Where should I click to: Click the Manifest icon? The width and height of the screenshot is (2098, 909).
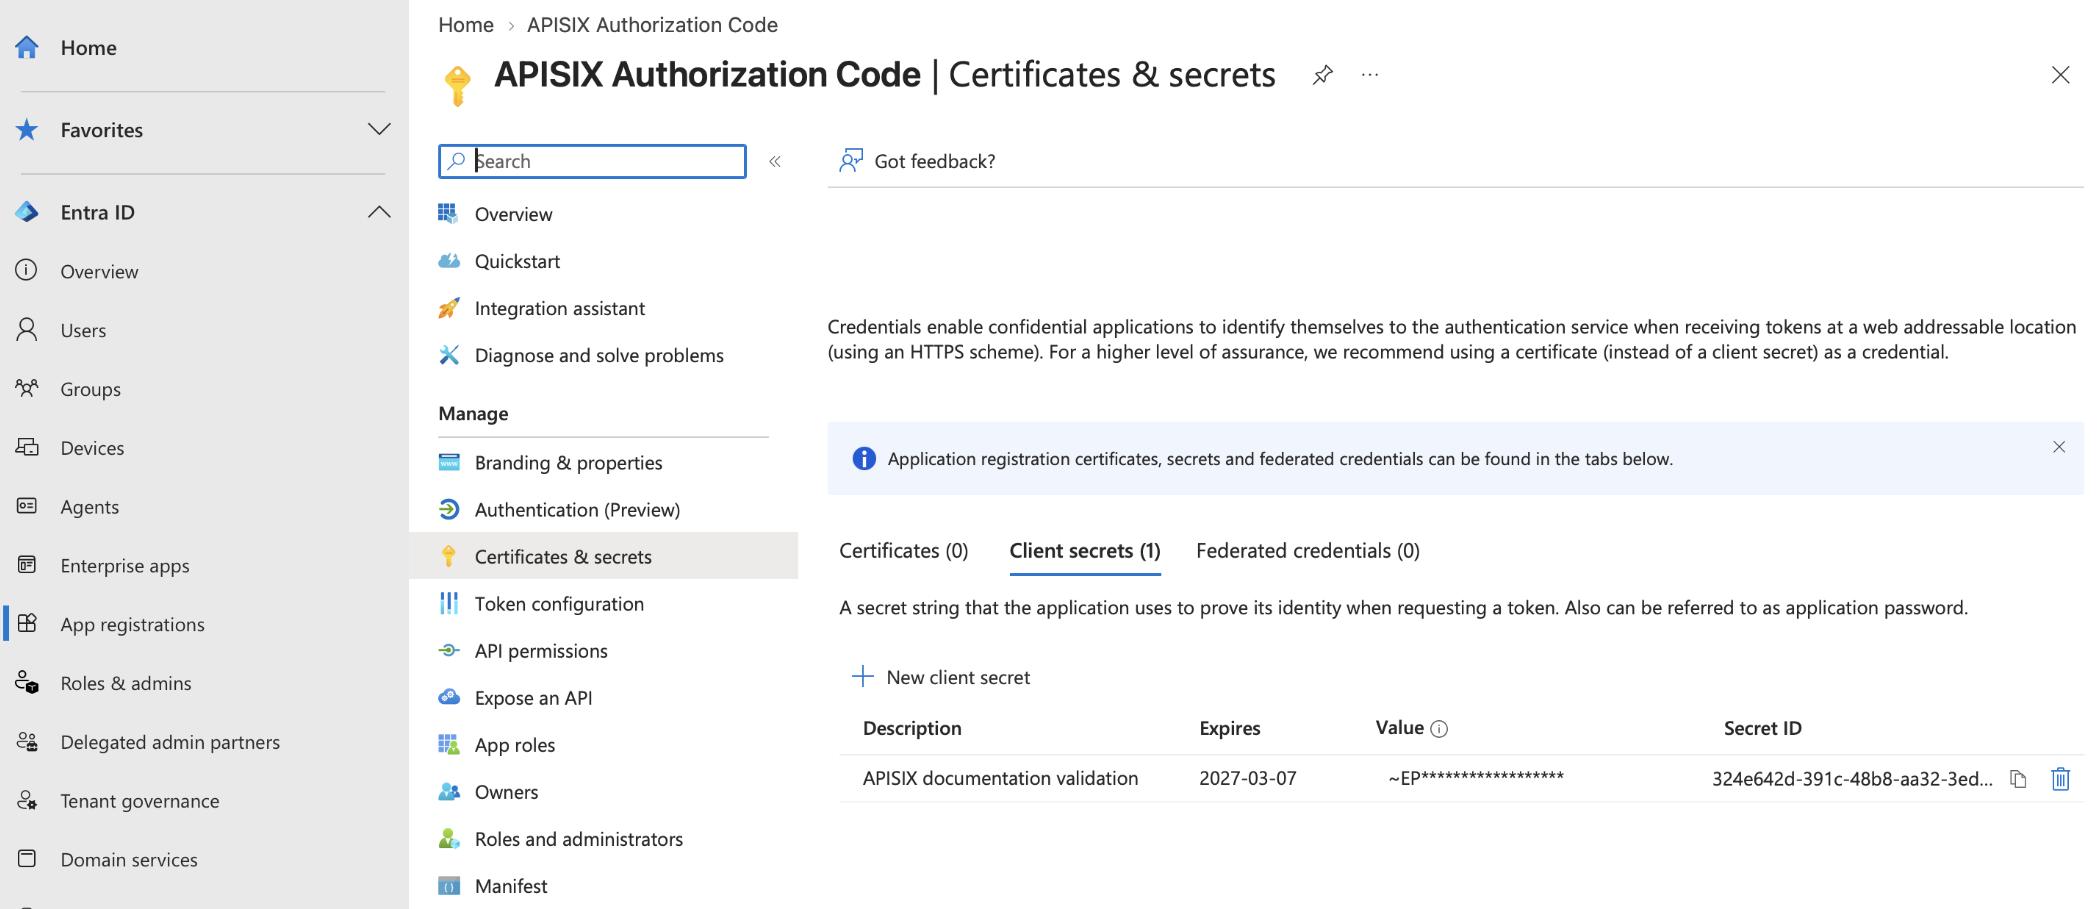pyautogui.click(x=449, y=886)
